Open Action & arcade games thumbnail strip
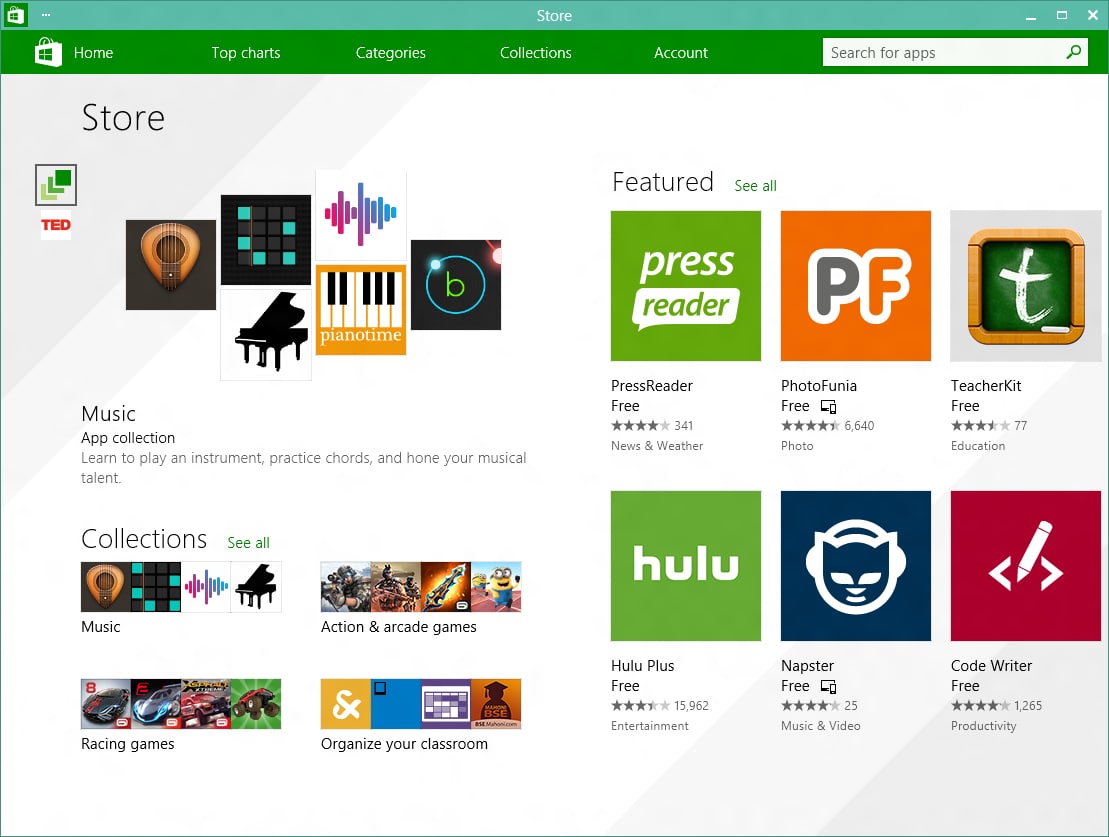1109x837 pixels. point(421,587)
